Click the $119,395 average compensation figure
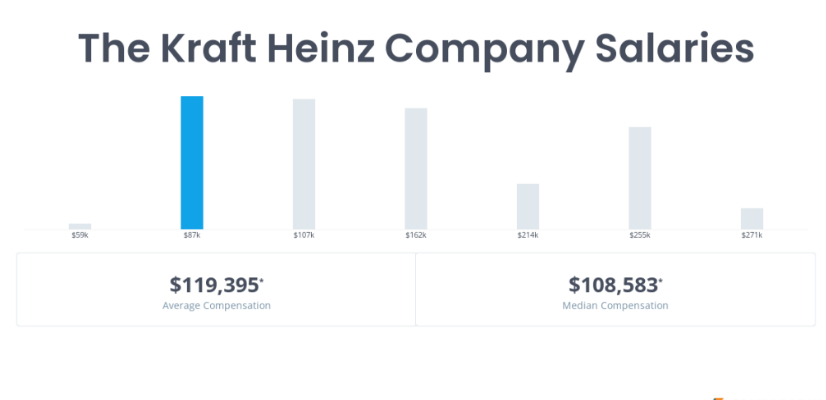Image resolution: width=826 pixels, height=400 pixels. click(x=215, y=284)
